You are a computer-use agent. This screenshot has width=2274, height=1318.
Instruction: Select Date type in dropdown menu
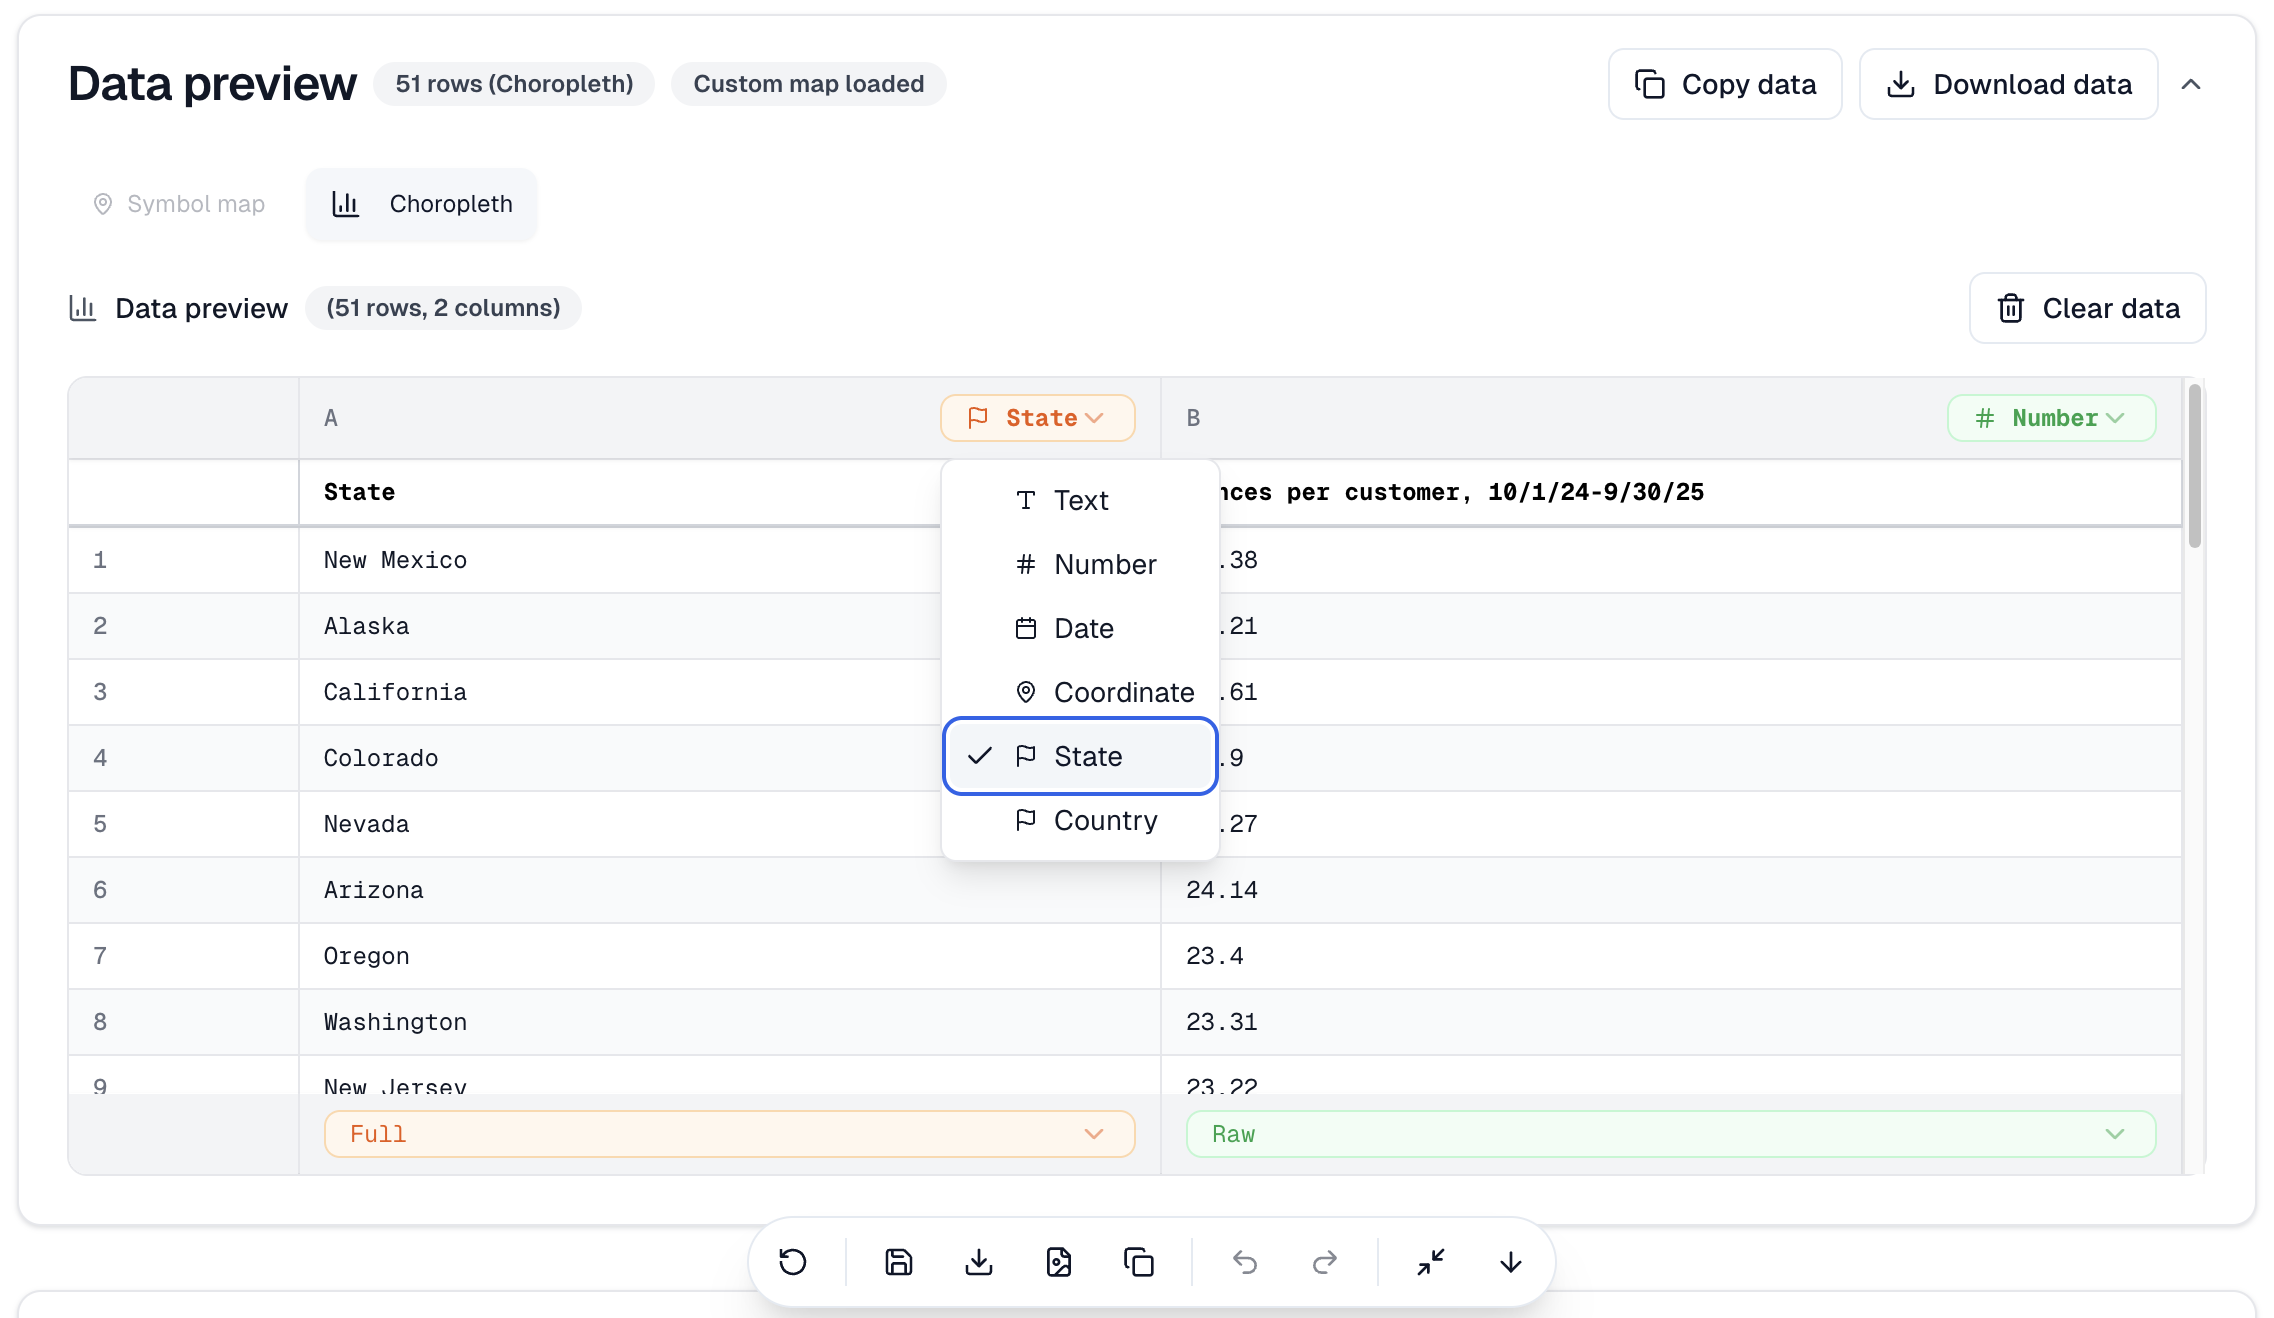click(1080, 628)
